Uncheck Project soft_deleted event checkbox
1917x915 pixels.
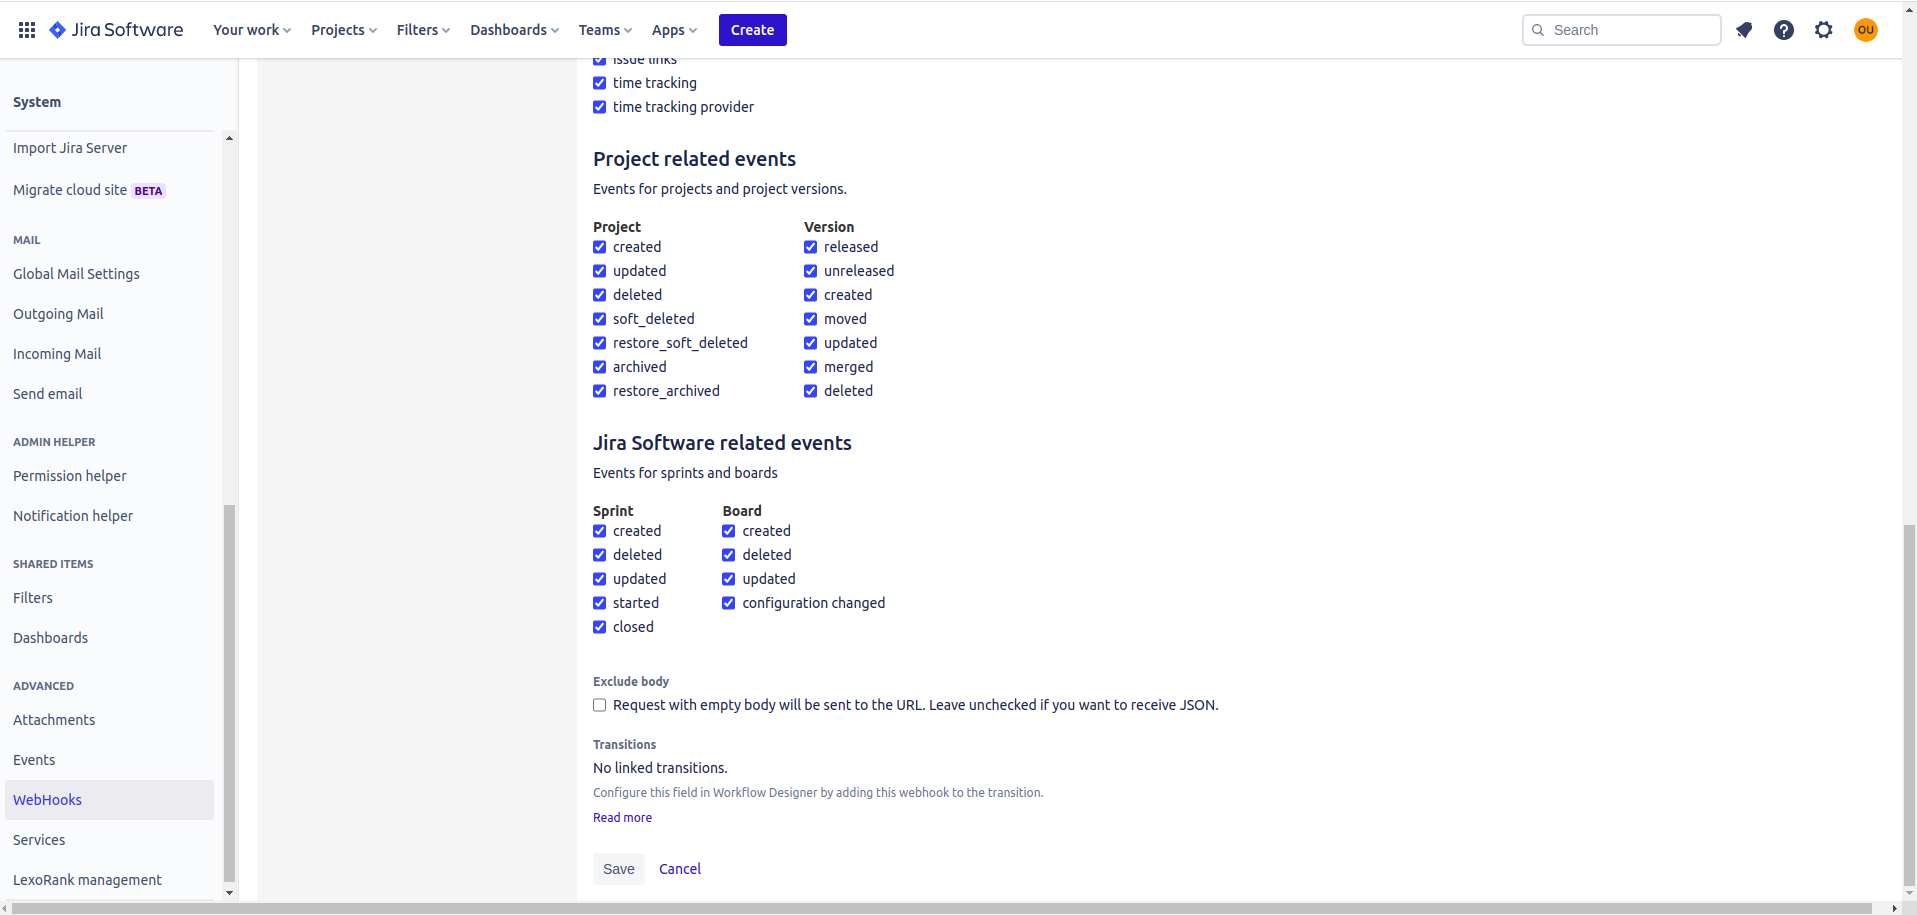pos(600,319)
